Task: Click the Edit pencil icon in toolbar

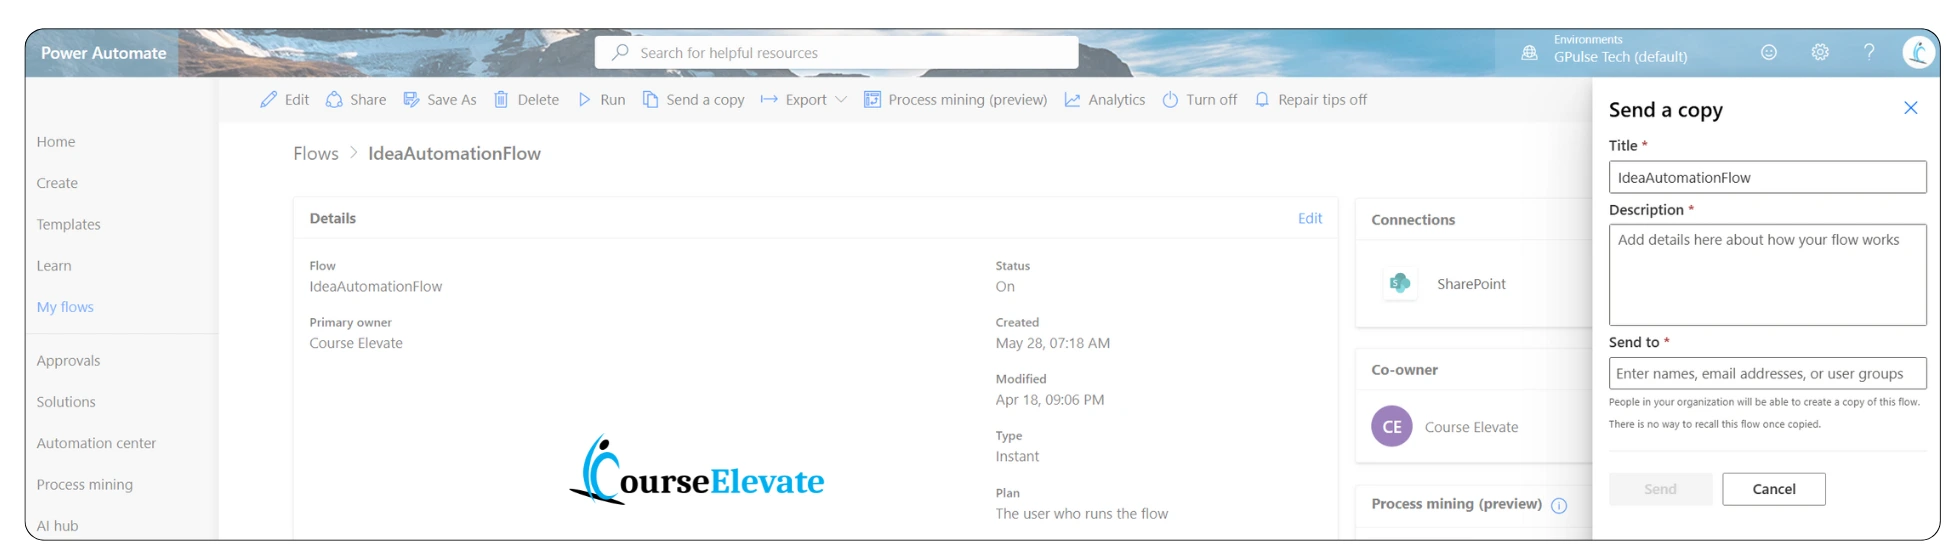Action: tap(268, 100)
